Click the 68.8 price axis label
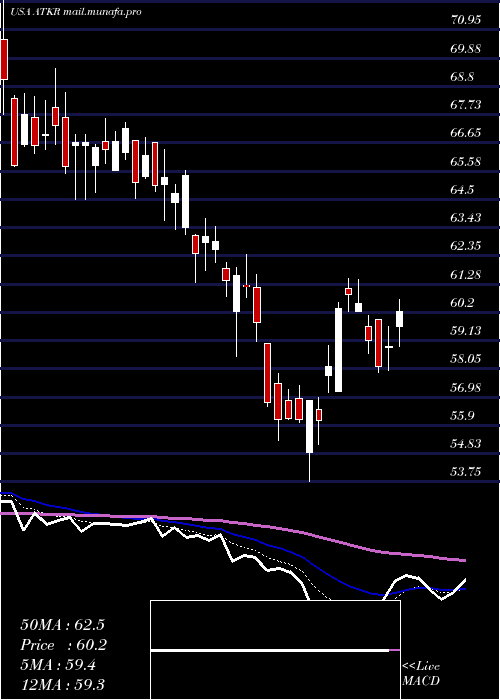This screenshot has width=500, height=700. [462, 76]
